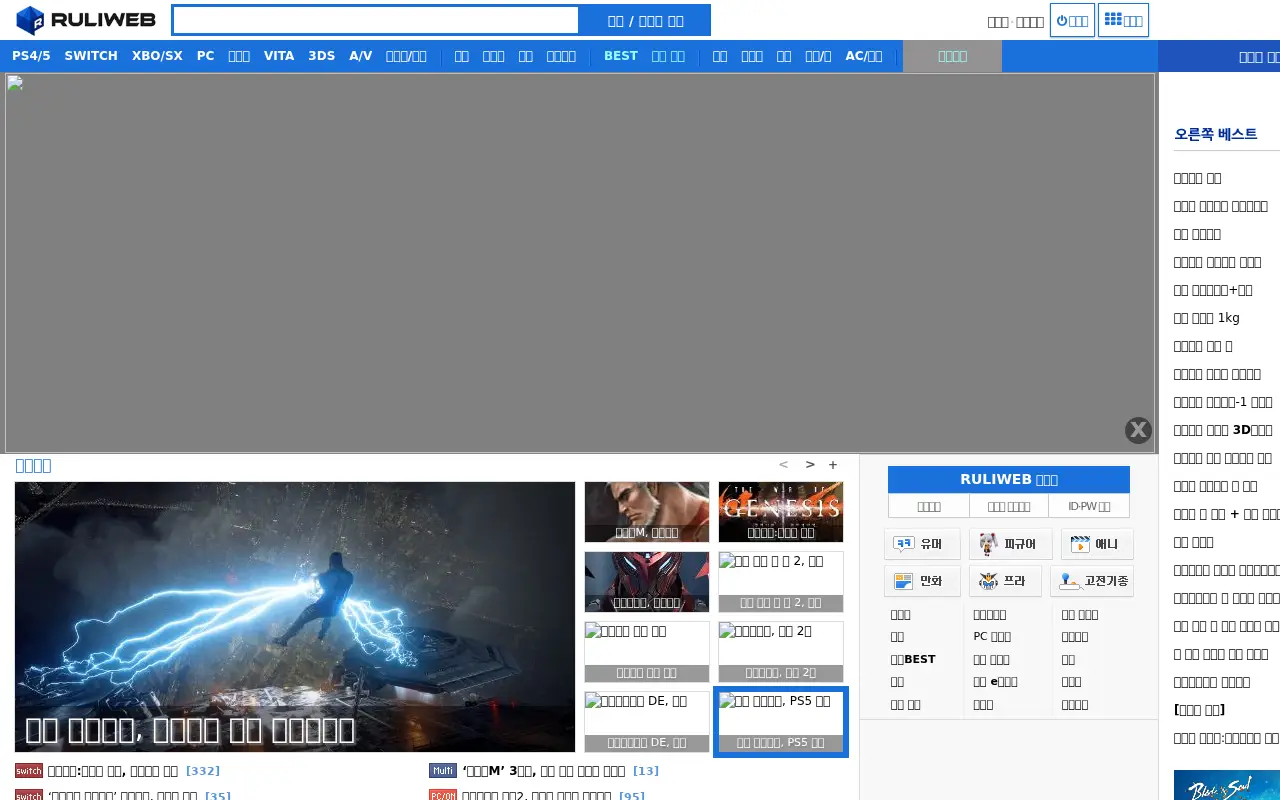This screenshot has height=800, width=1280.
Task: Open the 고전기종 joystick shortcut
Action: coord(1092,581)
